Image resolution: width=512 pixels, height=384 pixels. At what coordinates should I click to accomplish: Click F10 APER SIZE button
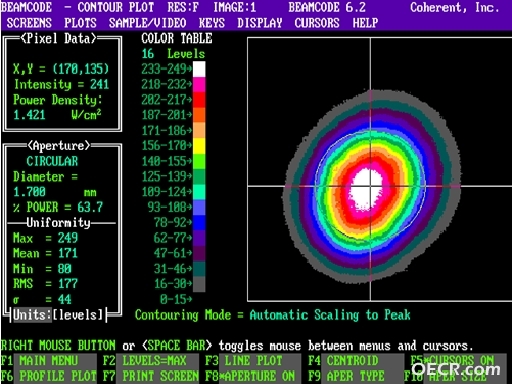[x=455, y=376]
